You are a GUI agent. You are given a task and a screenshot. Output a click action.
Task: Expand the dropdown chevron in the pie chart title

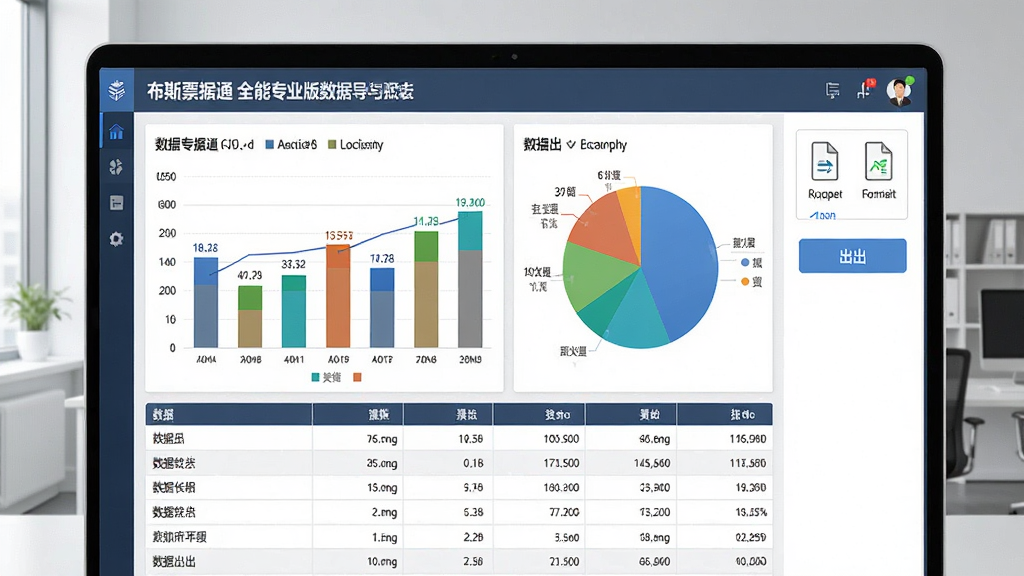click(571, 144)
